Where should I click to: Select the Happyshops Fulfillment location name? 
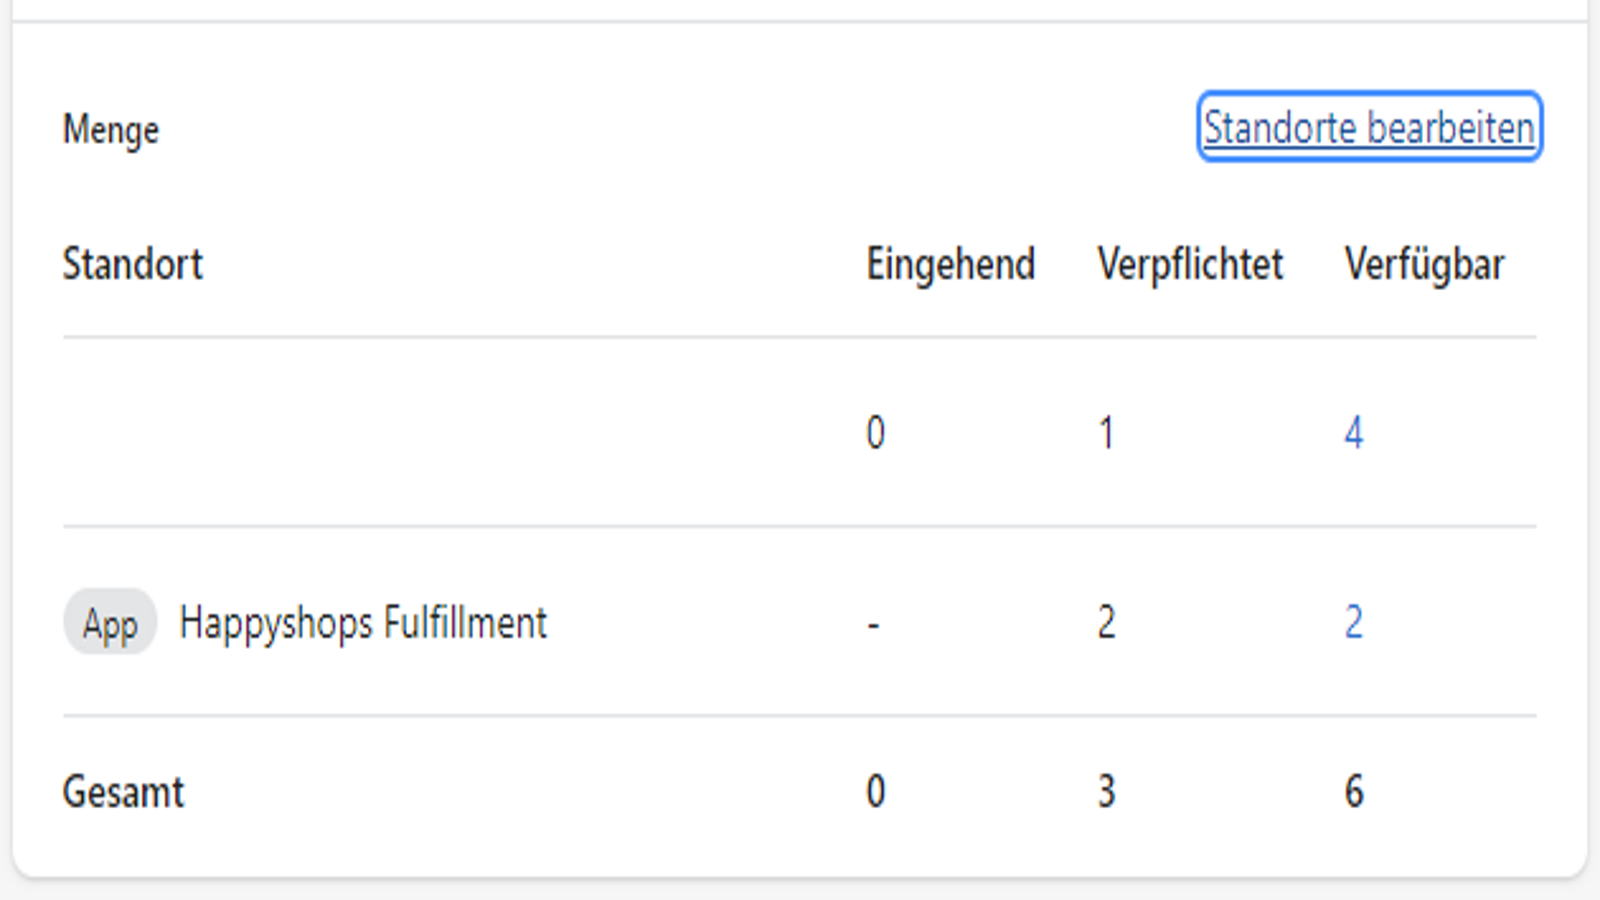[363, 622]
